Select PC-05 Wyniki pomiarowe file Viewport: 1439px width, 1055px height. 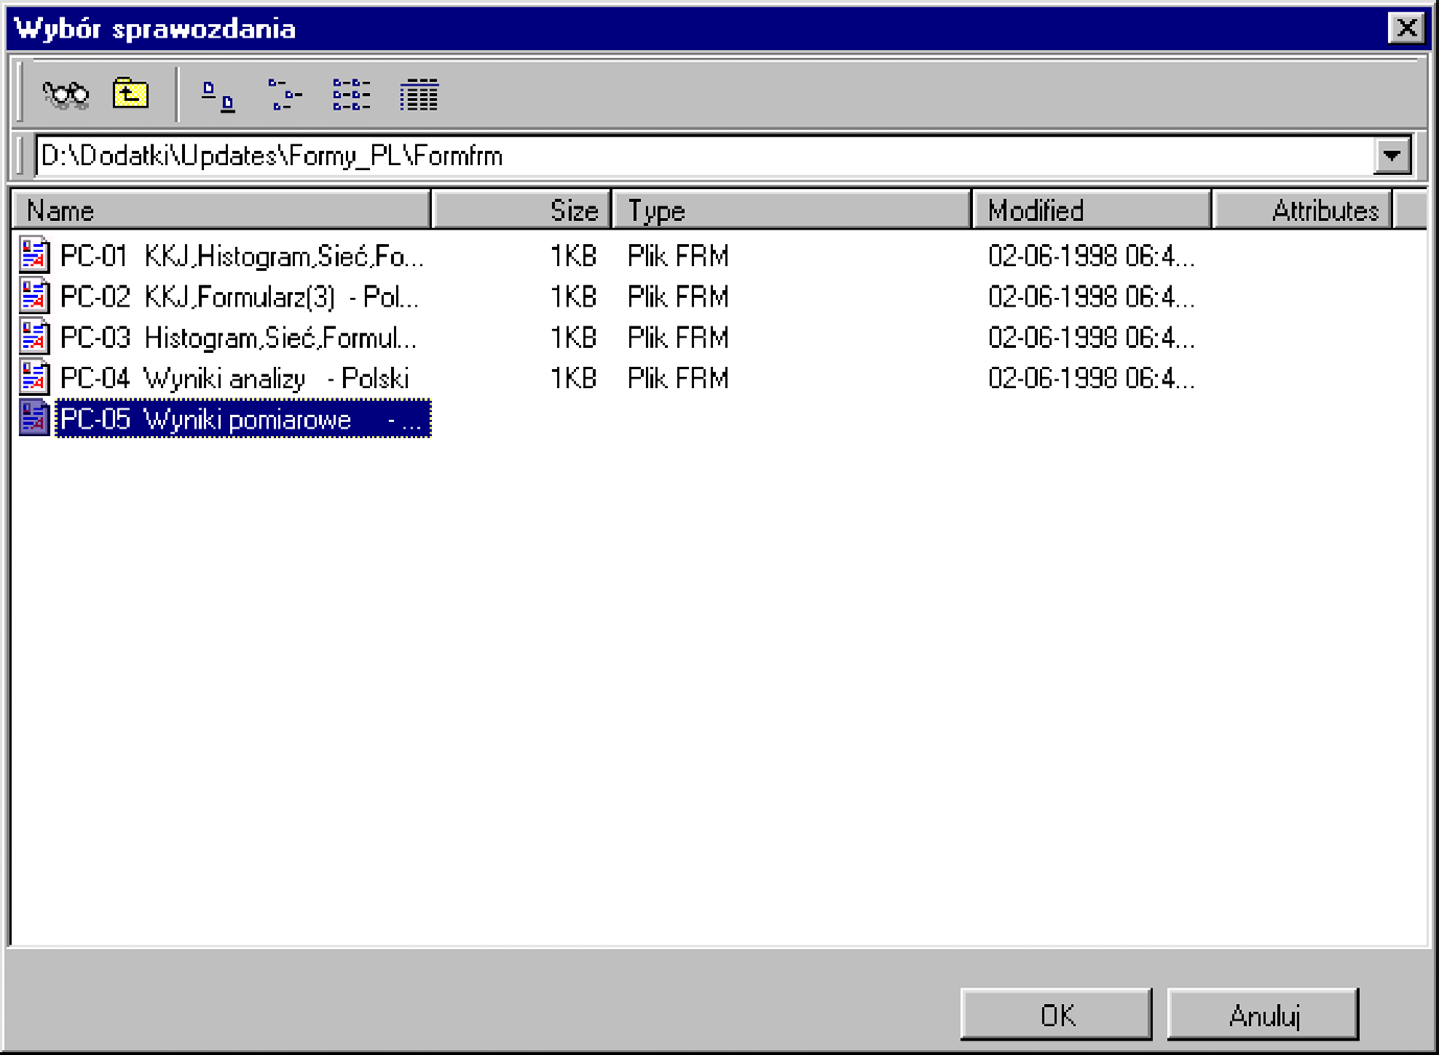[243, 419]
